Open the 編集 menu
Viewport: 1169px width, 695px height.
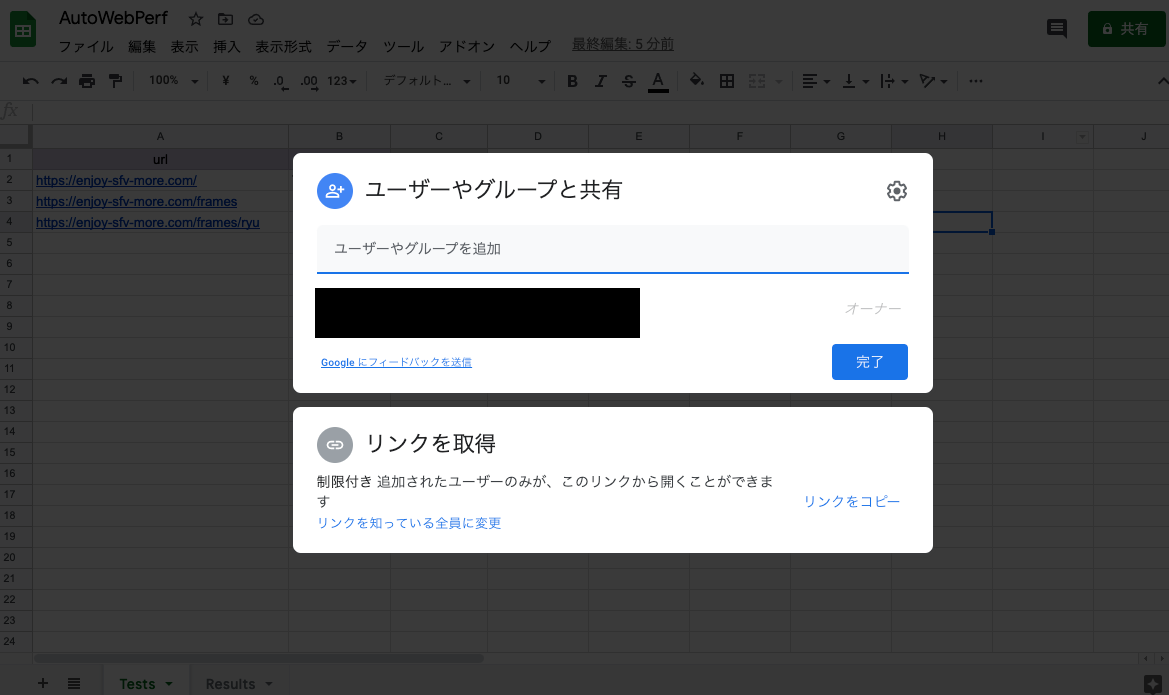(142, 46)
